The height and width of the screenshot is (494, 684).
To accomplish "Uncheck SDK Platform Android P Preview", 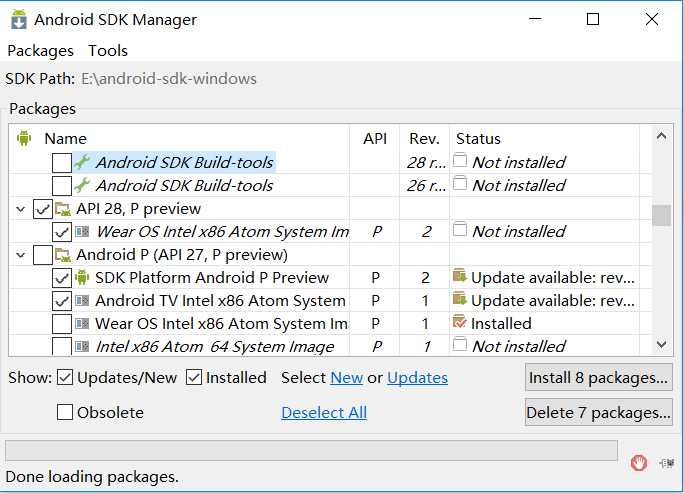I will pyautogui.click(x=62, y=278).
